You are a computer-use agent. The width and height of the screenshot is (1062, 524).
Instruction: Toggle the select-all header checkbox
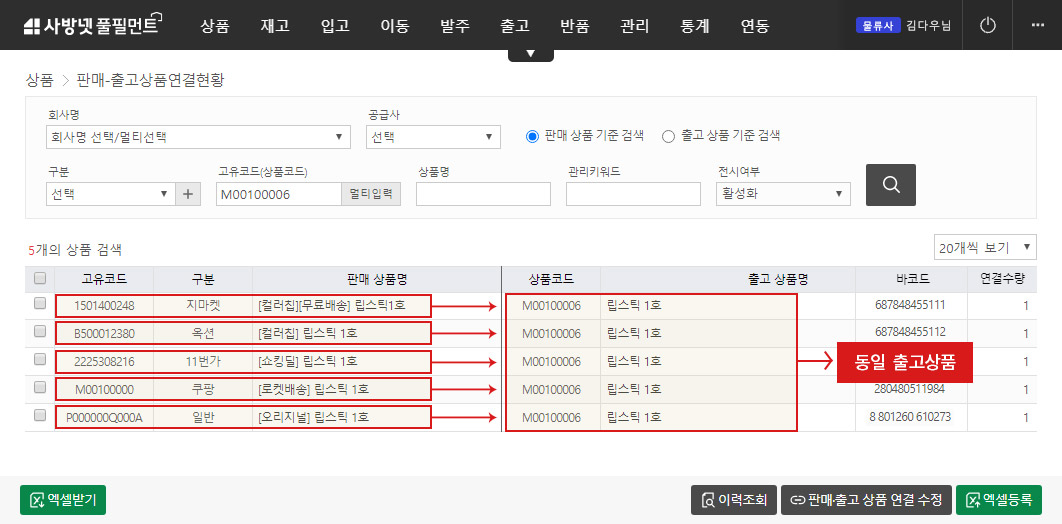pyautogui.click(x=40, y=279)
